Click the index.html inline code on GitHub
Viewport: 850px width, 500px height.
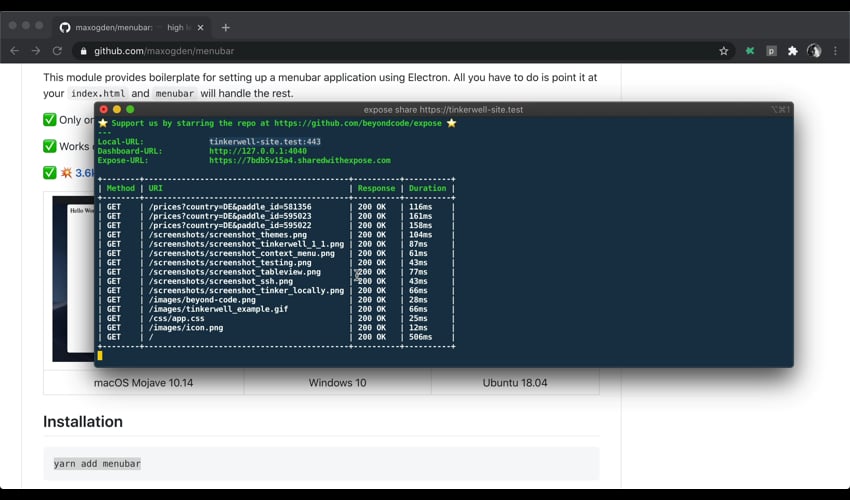(98, 93)
